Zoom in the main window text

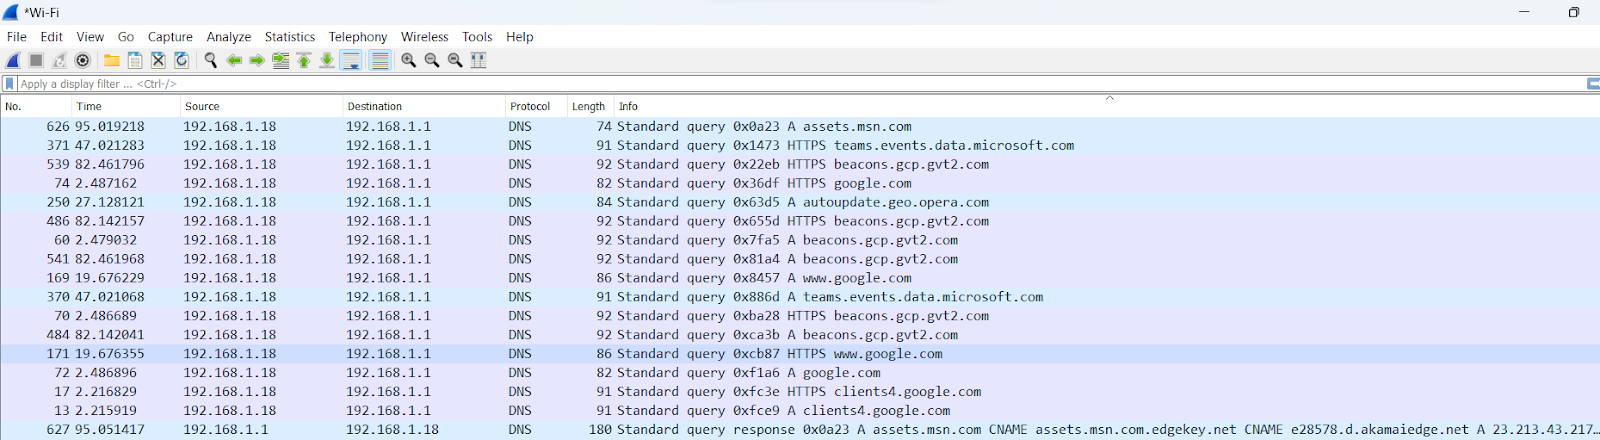tap(409, 60)
